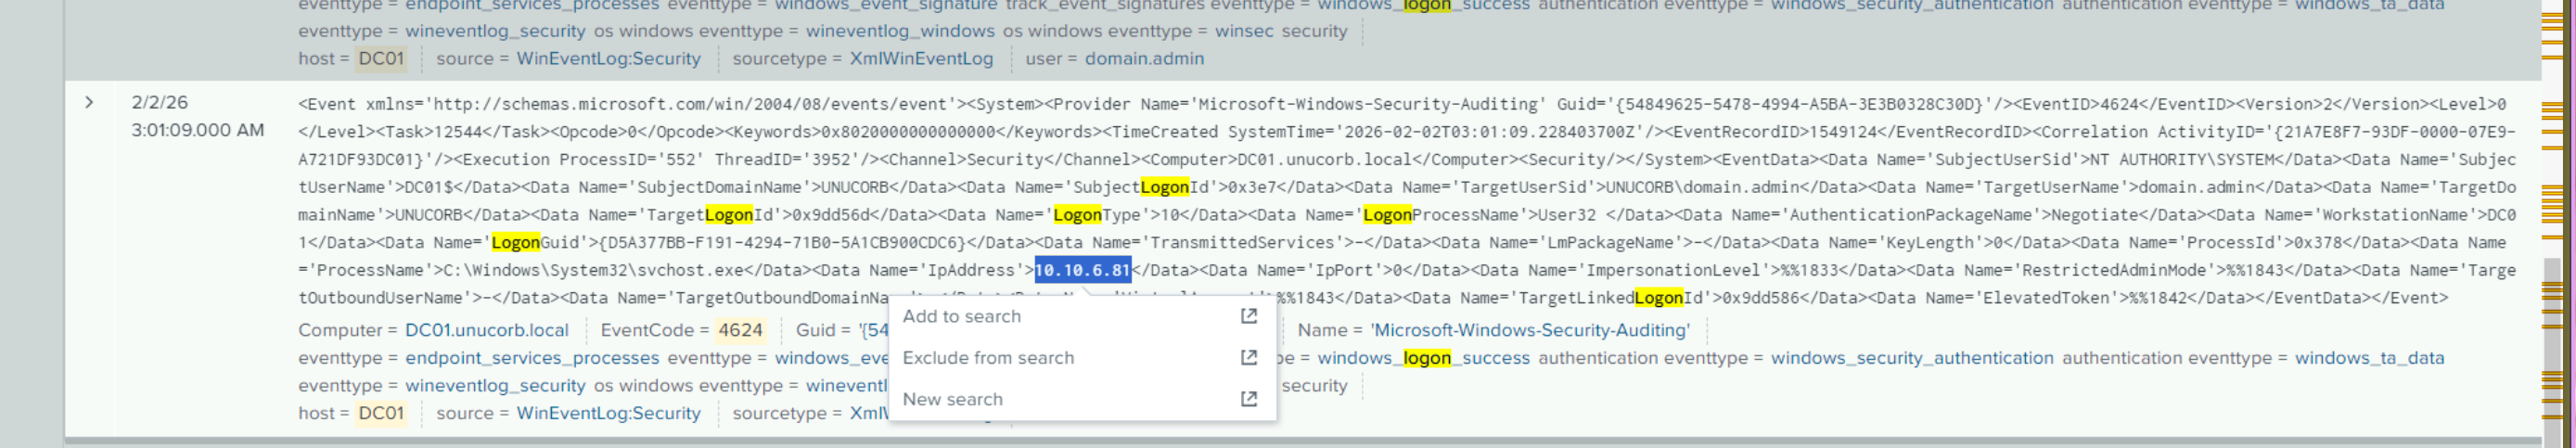Click the Microsoft-Windows-Security-Auditing Name value

(x=1529, y=330)
